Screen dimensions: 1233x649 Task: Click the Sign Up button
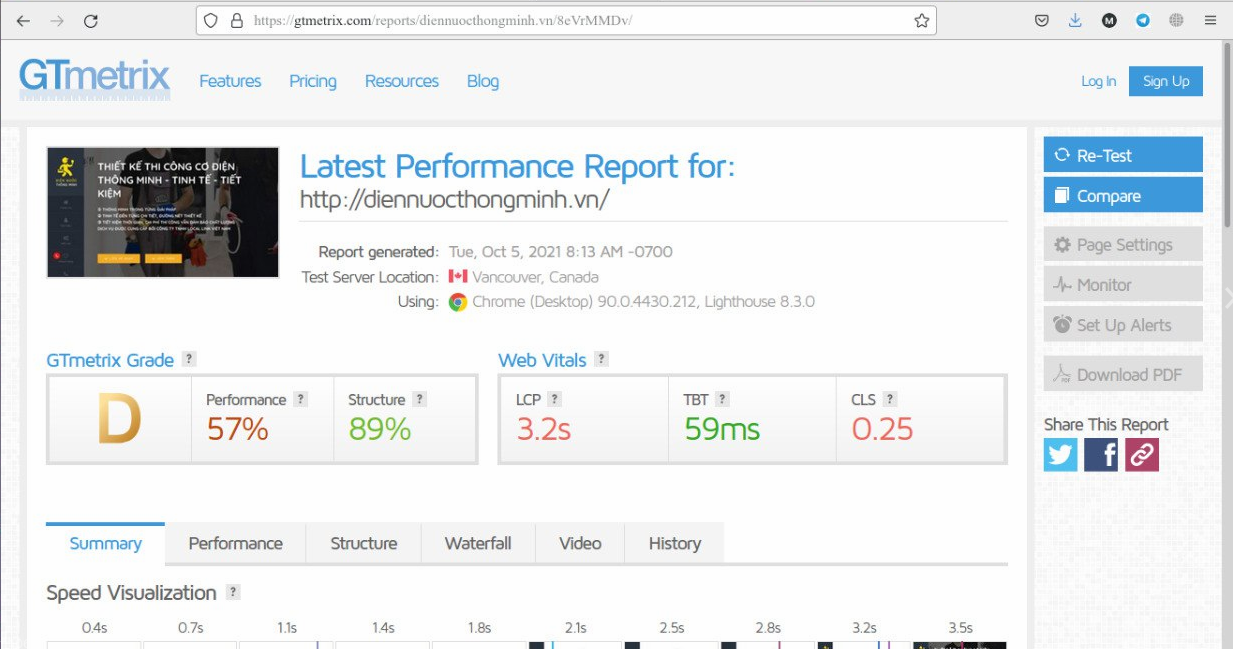point(1166,81)
